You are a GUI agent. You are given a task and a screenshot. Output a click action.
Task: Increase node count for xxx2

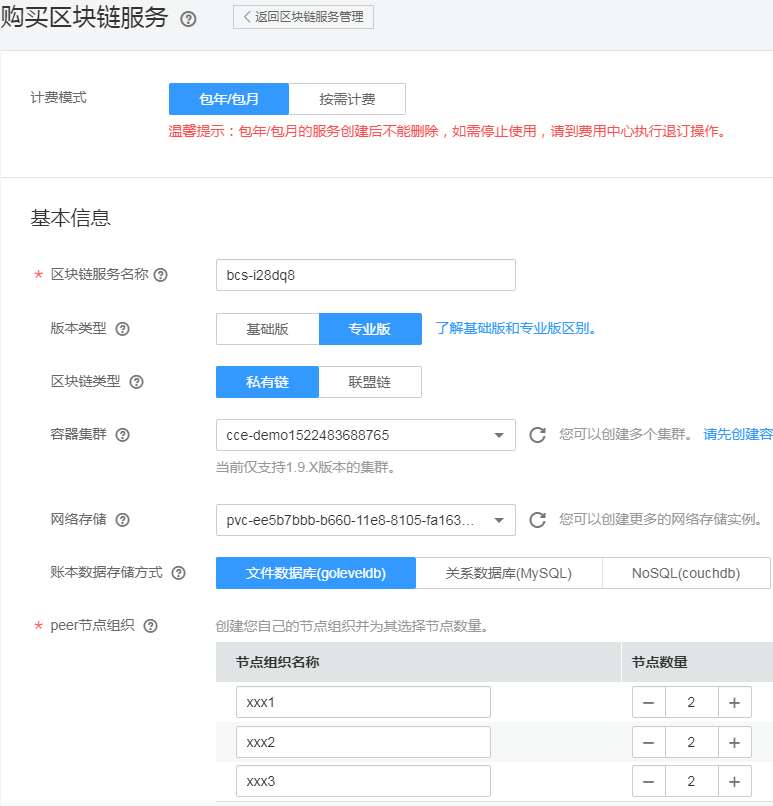pos(734,742)
